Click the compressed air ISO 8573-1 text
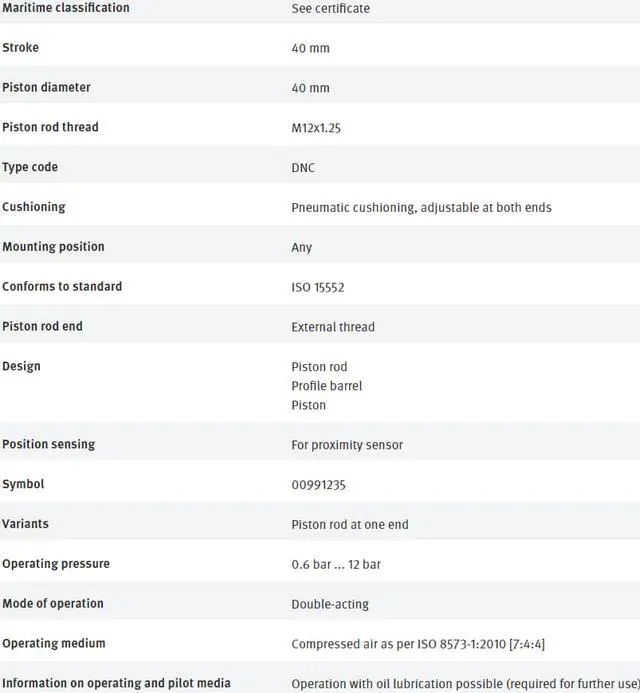The height and width of the screenshot is (693, 640). (x=418, y=644)
